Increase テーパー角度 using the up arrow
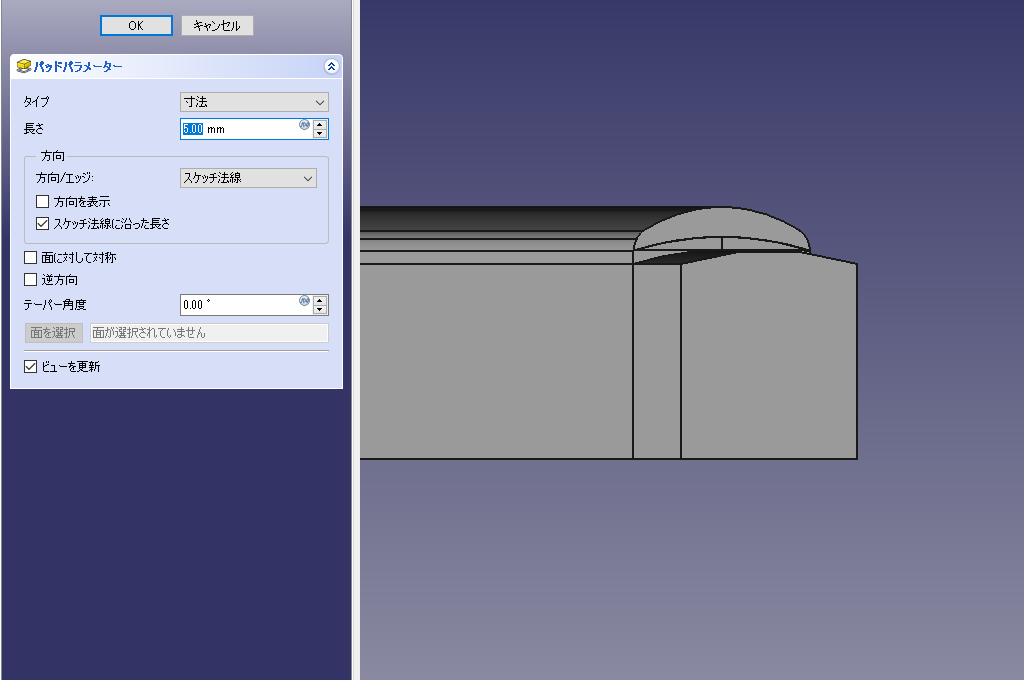 point(320,300)
